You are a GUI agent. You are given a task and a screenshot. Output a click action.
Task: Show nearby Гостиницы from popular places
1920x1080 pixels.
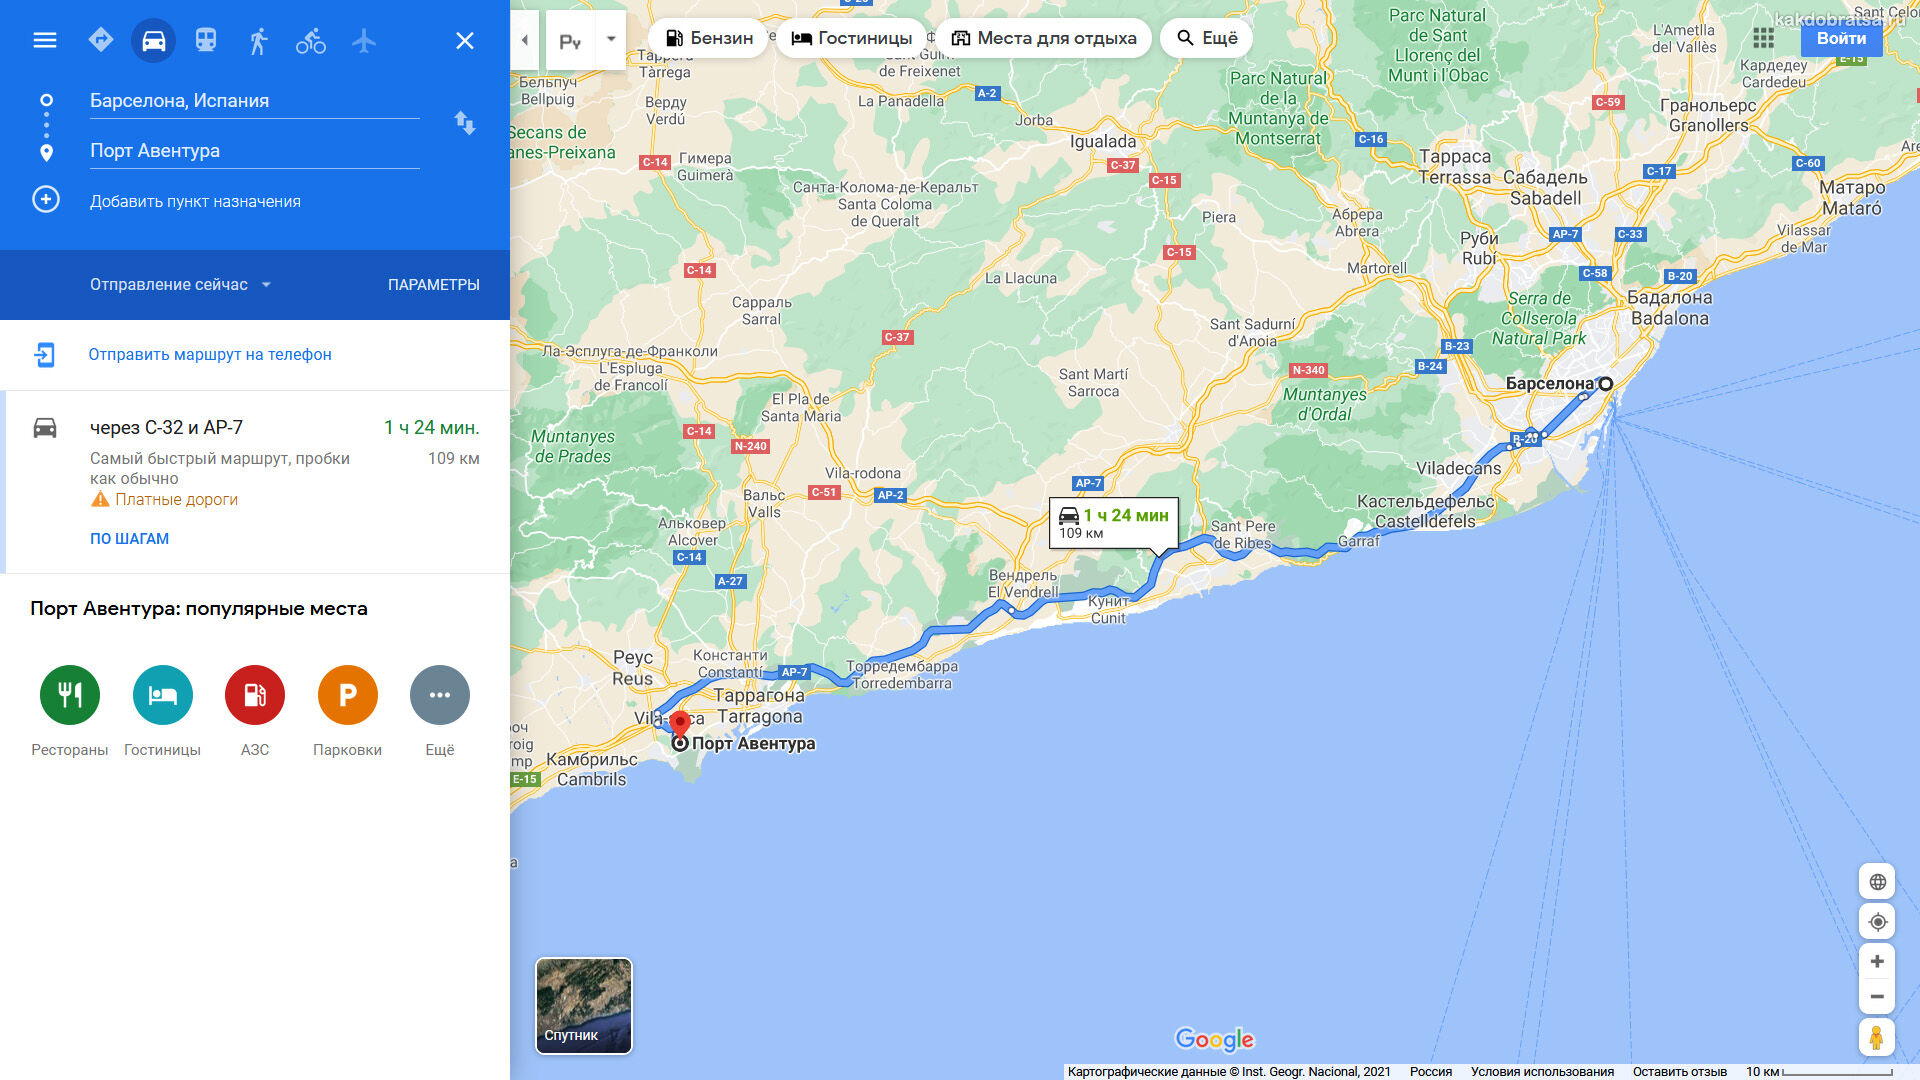tap(163, 695)
